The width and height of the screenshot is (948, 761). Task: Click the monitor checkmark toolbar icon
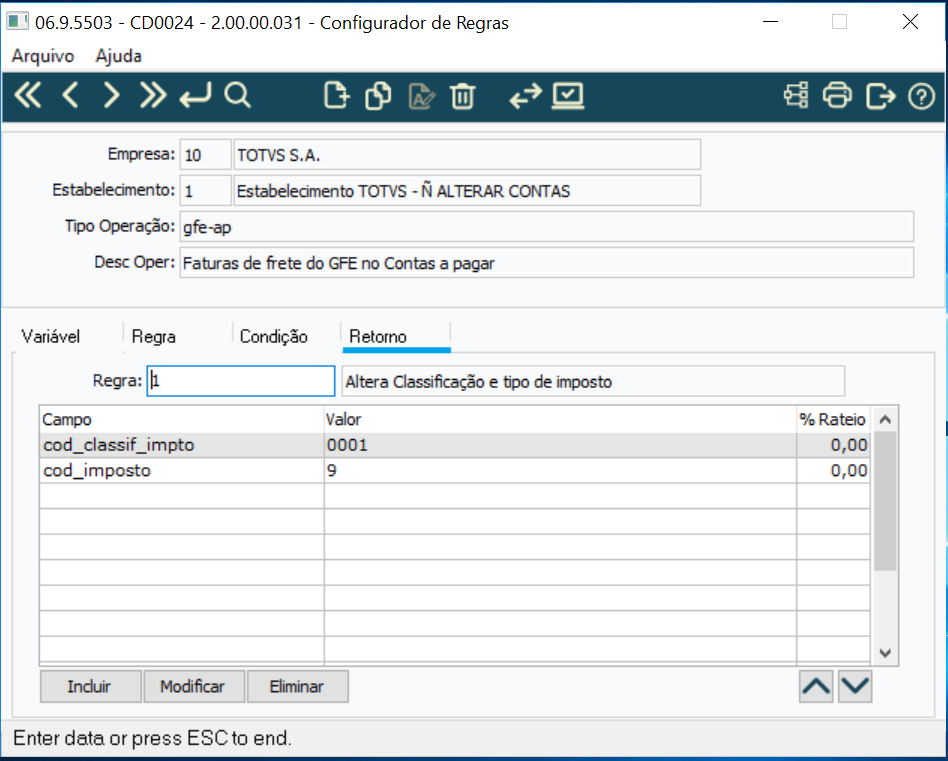[568, 96]
